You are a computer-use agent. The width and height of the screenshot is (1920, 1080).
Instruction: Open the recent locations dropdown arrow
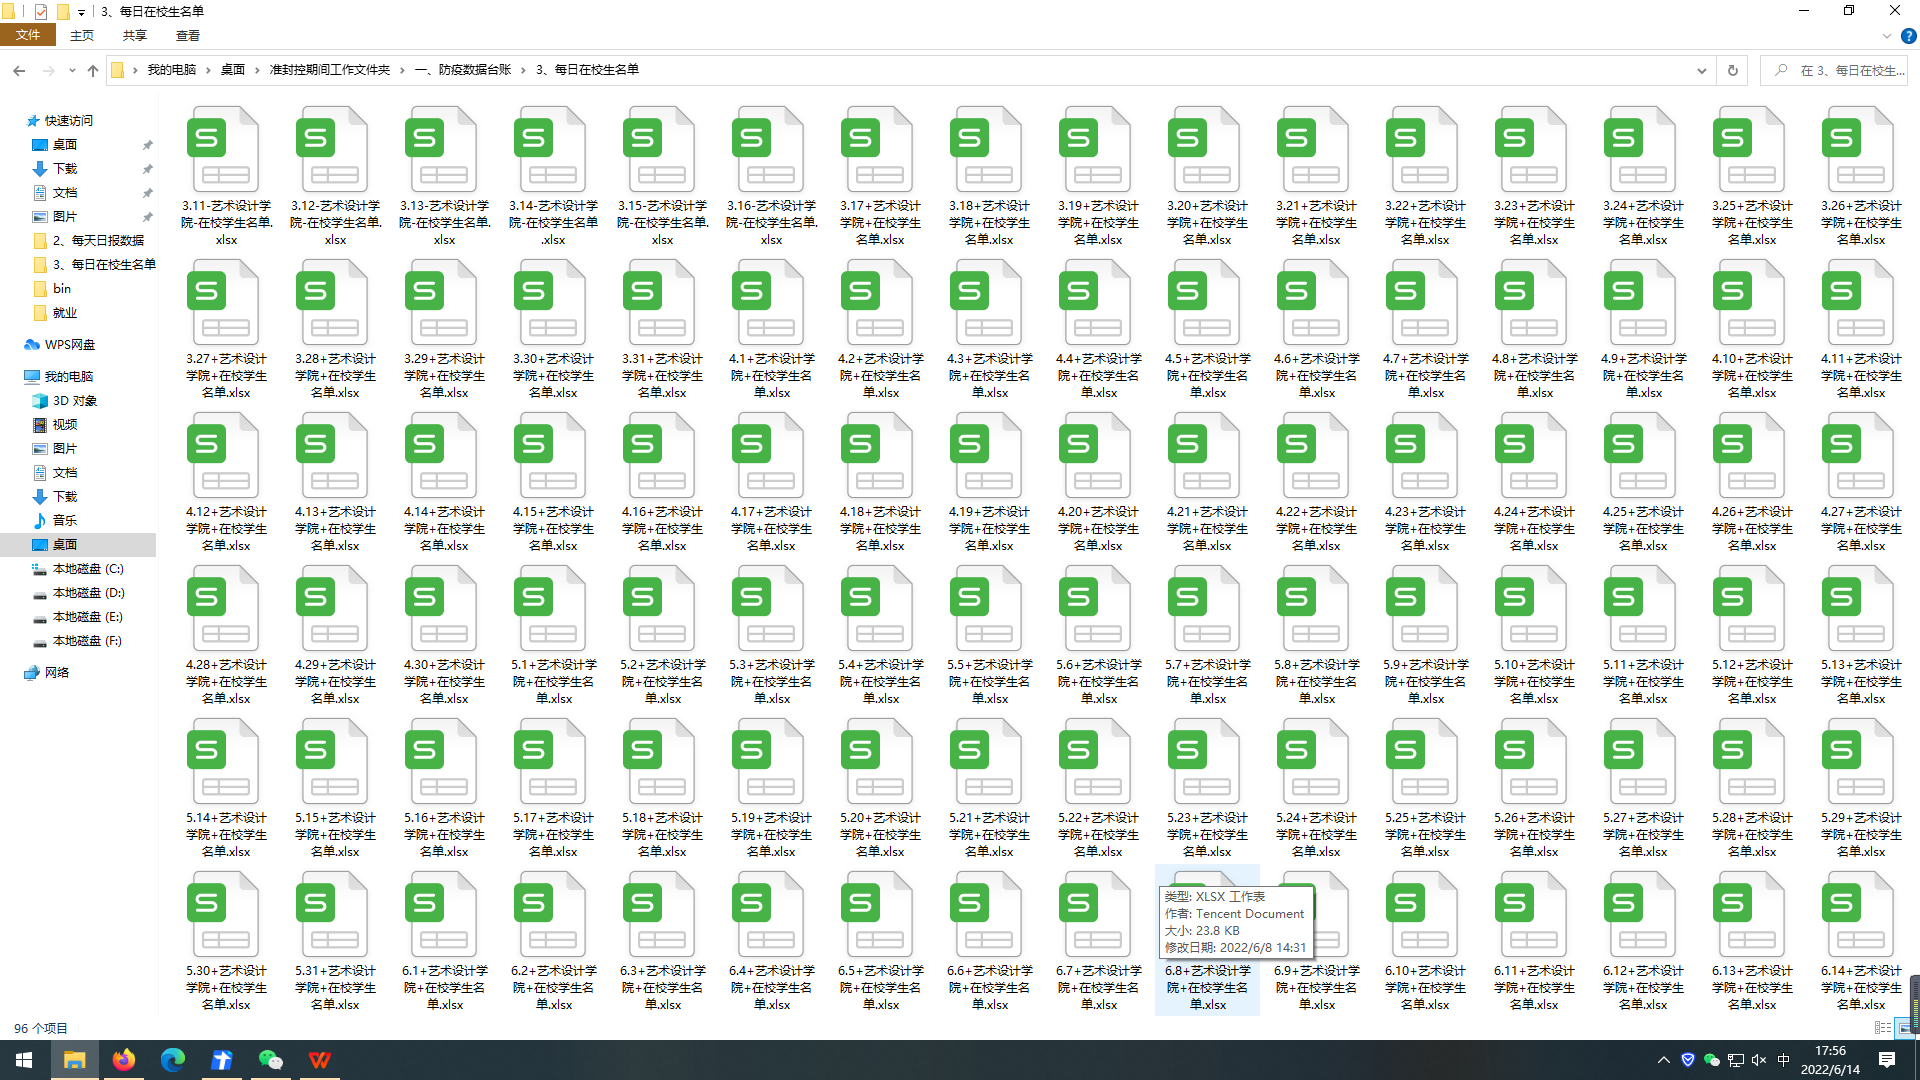point(72,70)
